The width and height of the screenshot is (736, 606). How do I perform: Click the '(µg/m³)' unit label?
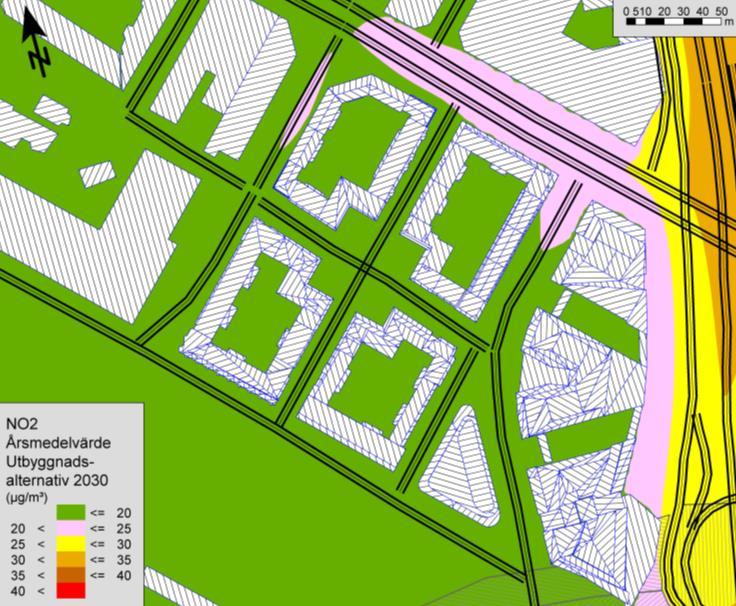pos(26,497)
